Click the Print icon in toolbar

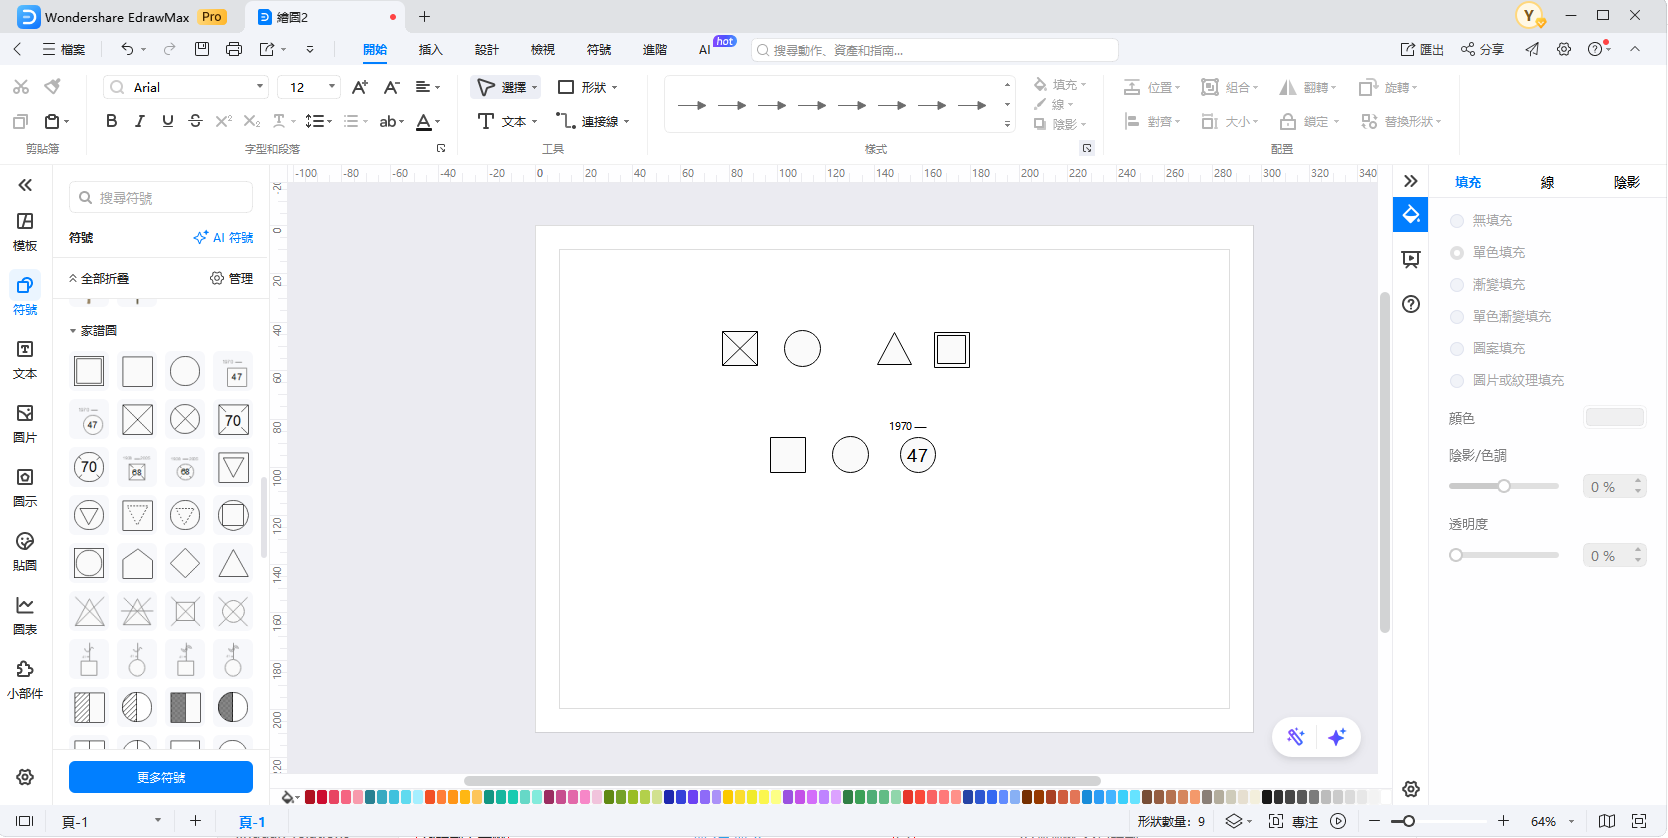234,49
